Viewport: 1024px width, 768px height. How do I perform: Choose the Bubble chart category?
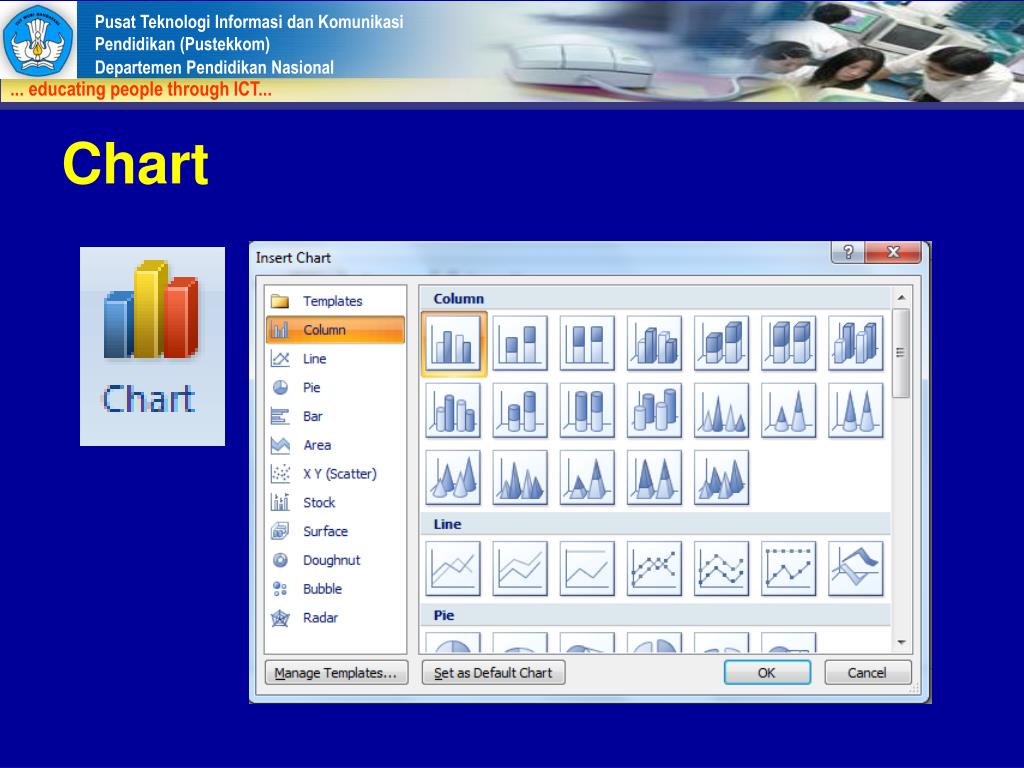click(x=336, y=588)
